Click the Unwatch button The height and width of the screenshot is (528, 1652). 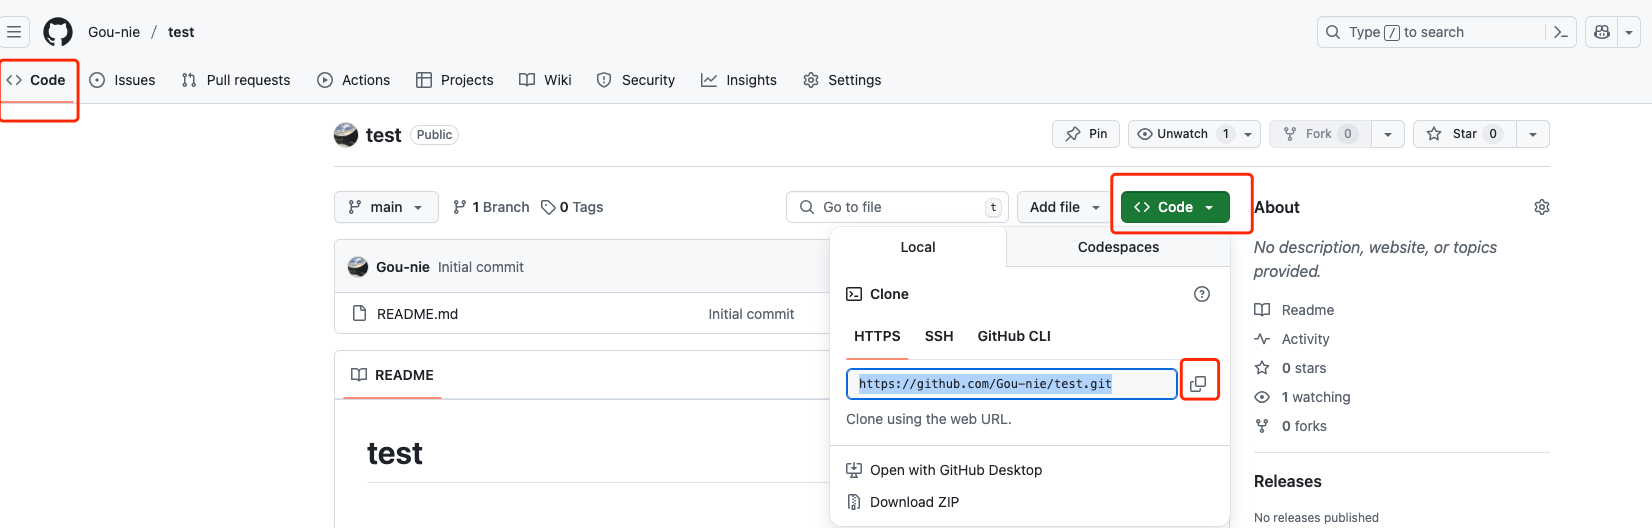(x=1195, y=134)
